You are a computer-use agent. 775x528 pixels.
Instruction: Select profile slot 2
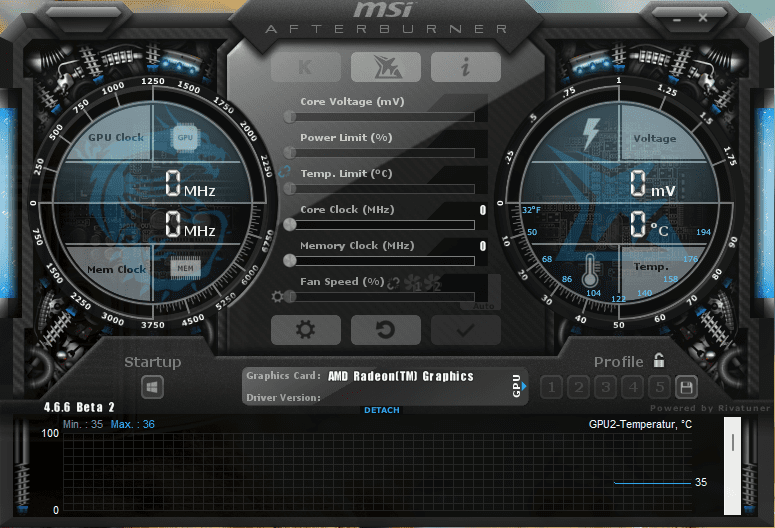click(579, 387)
